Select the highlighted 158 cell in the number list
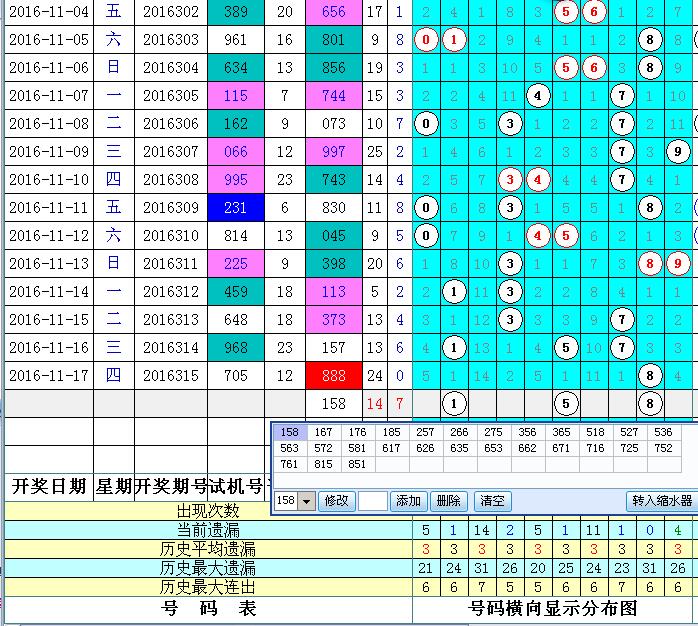698x626 pixels. (290, 433)
